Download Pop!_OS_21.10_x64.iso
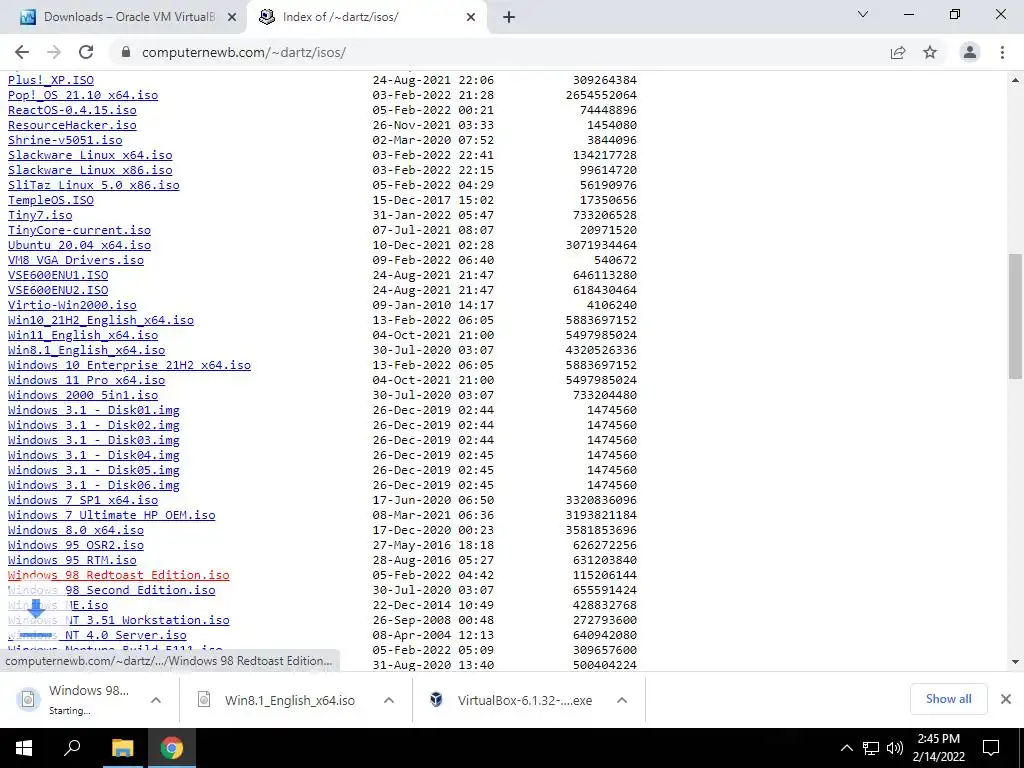This screenshot has height=768, width=1024. [x=83, y=95]
